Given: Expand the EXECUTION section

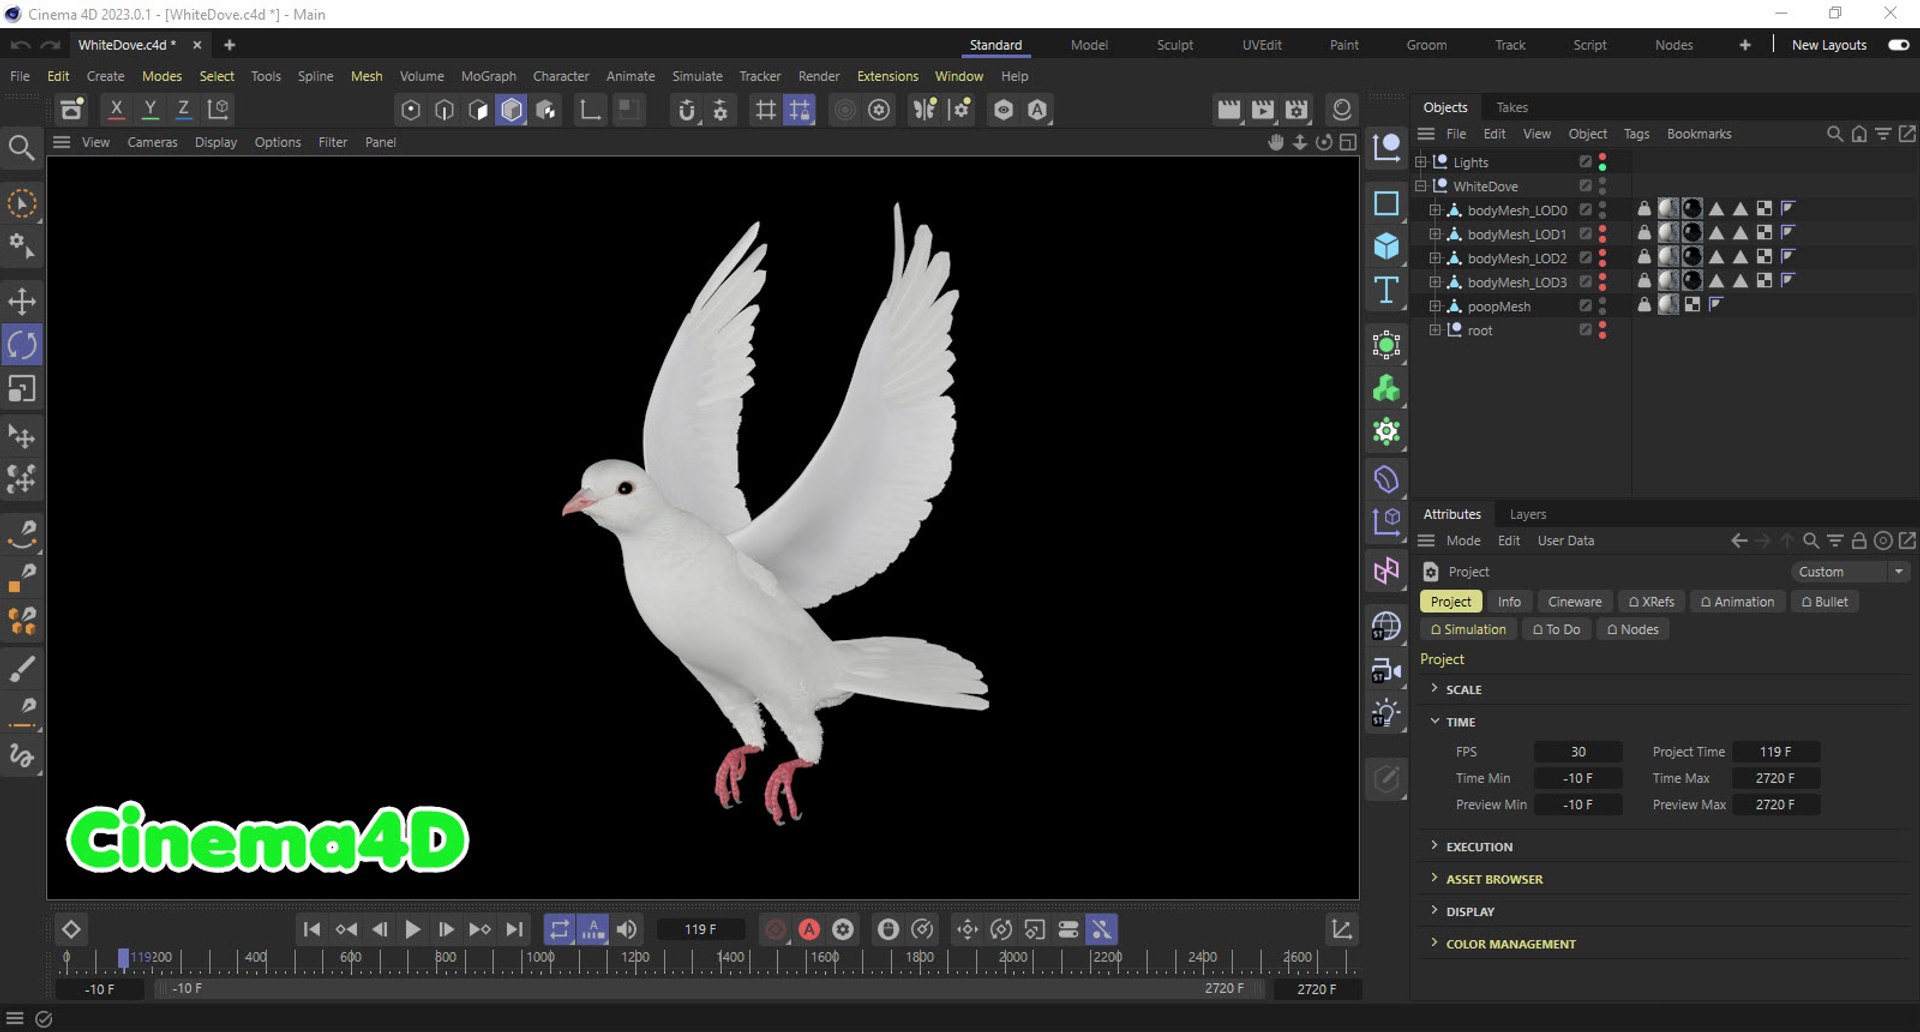Looking at the screenshot, I should coord(1435,845).
